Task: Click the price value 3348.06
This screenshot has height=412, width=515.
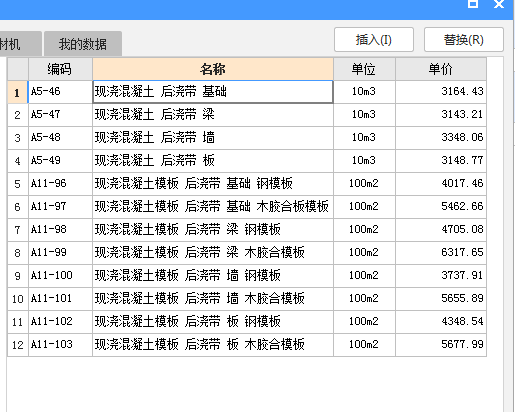Action: point(462,137)
